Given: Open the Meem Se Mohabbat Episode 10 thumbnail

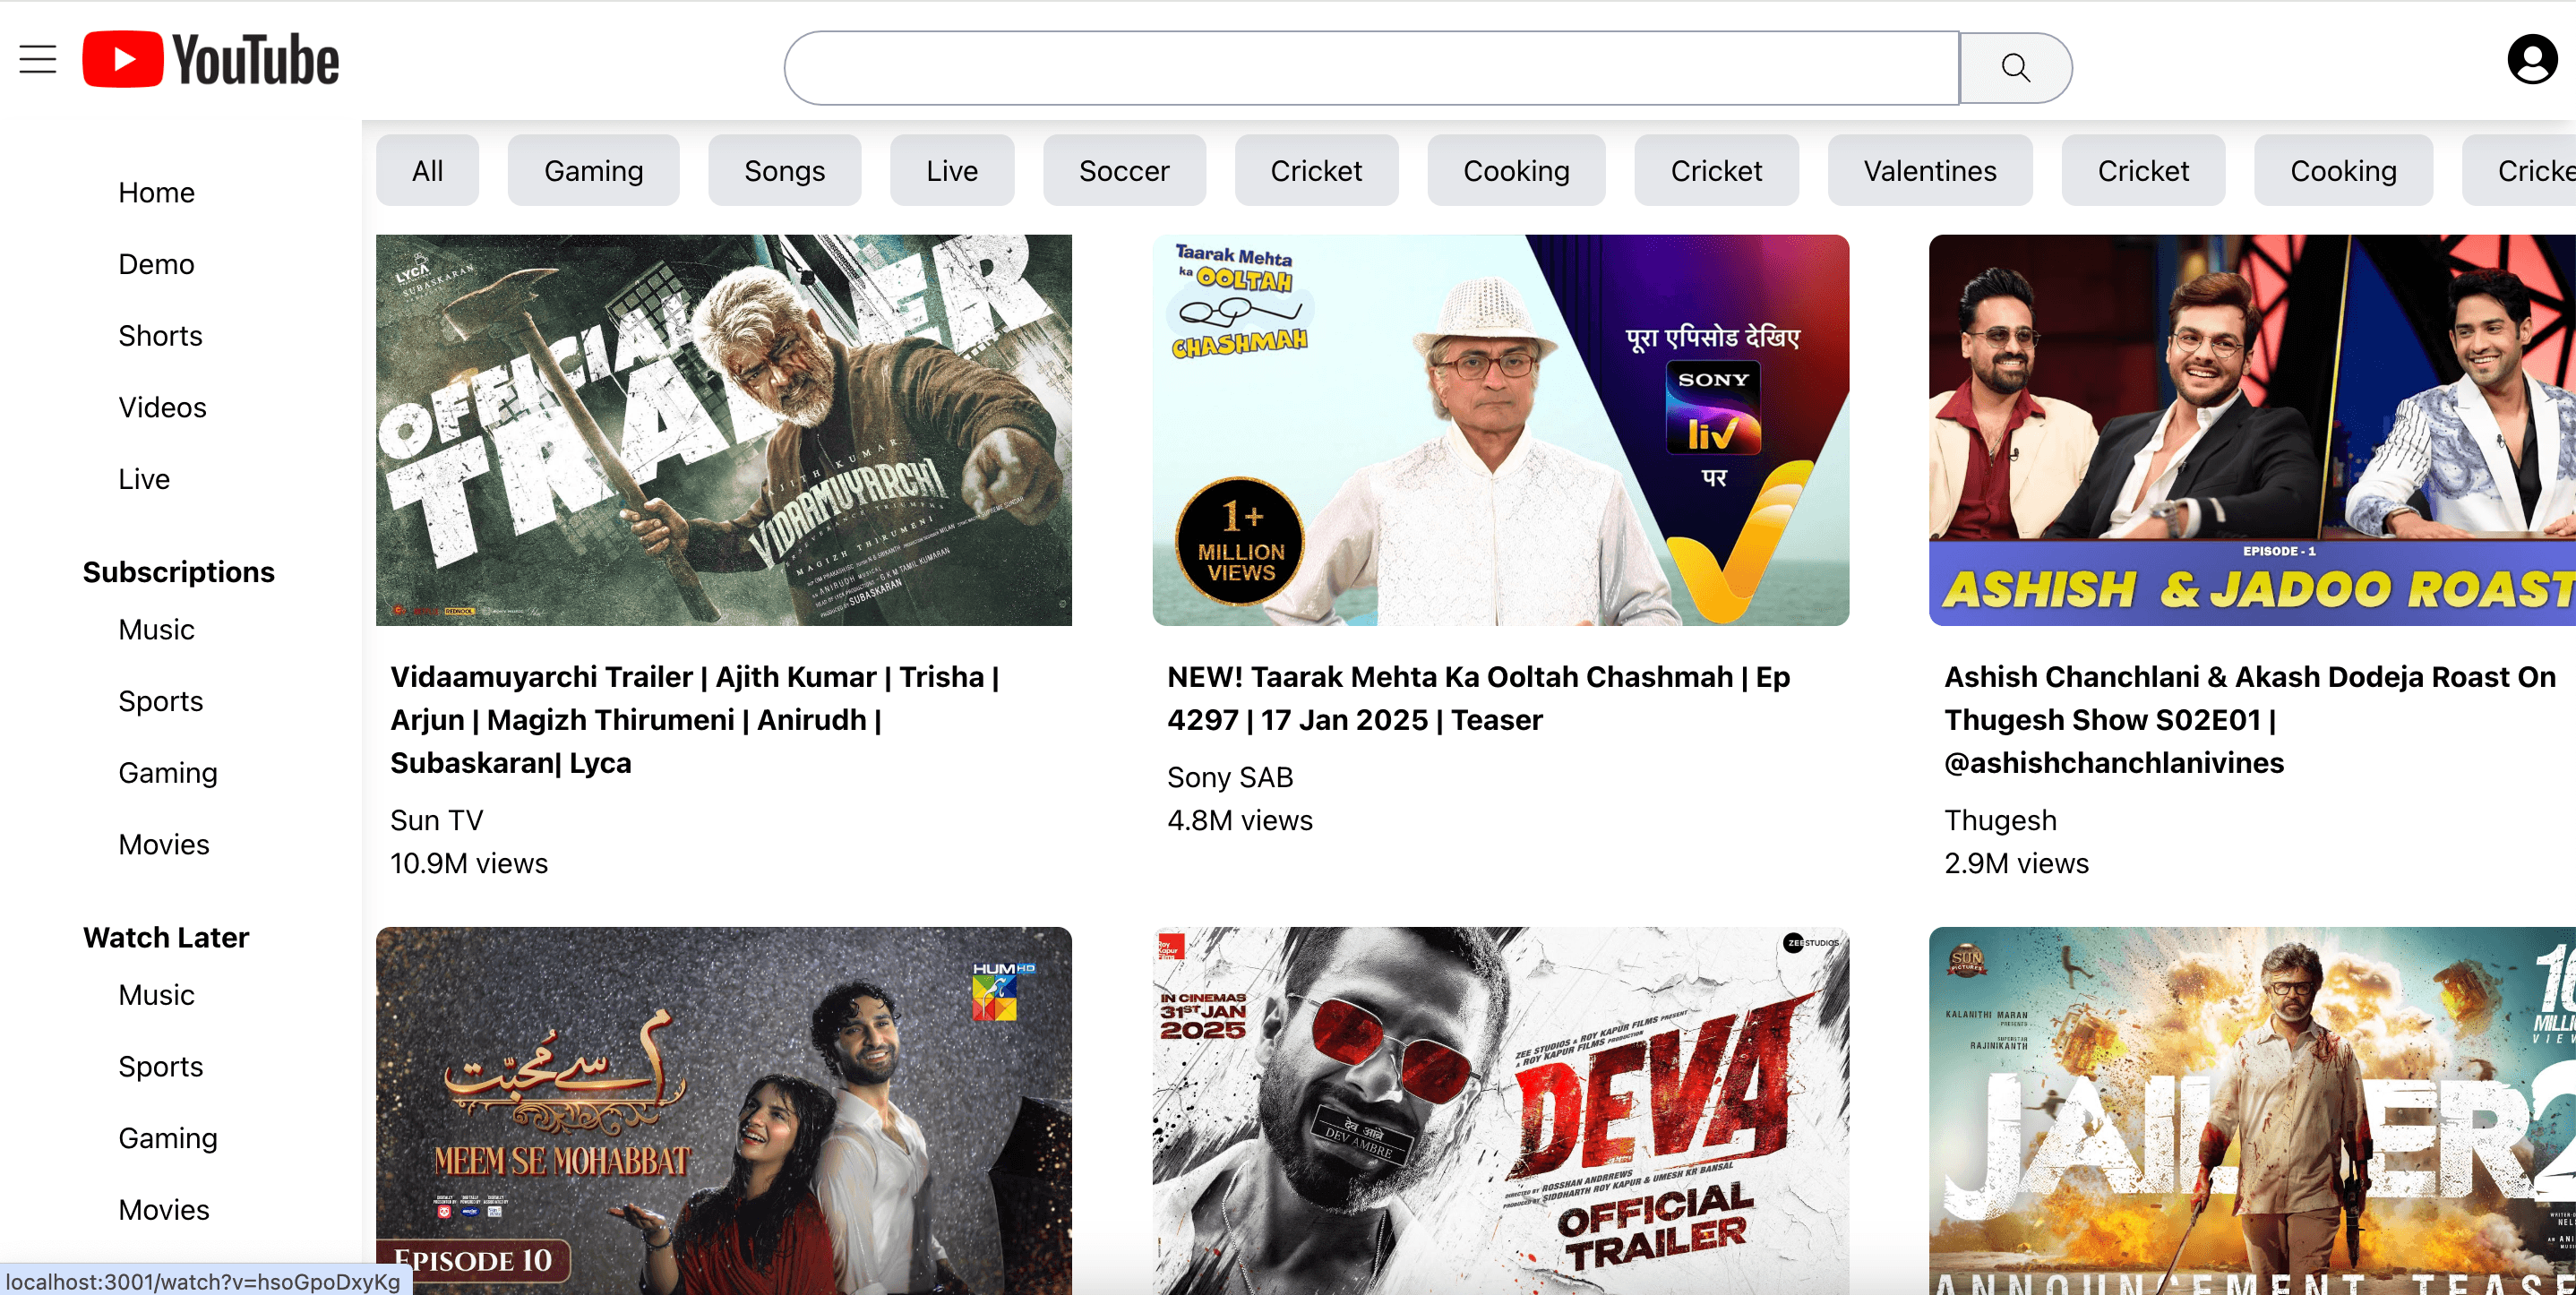Looking at the screenshot, I should [724, 1110].
